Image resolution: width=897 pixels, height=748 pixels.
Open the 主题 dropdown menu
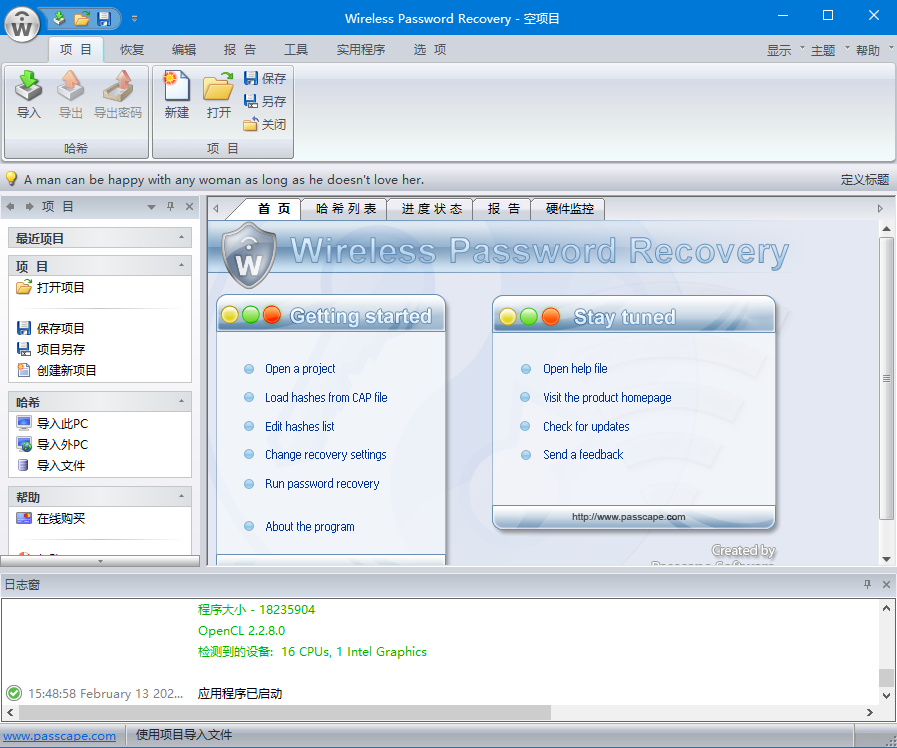tap(829, 50)
